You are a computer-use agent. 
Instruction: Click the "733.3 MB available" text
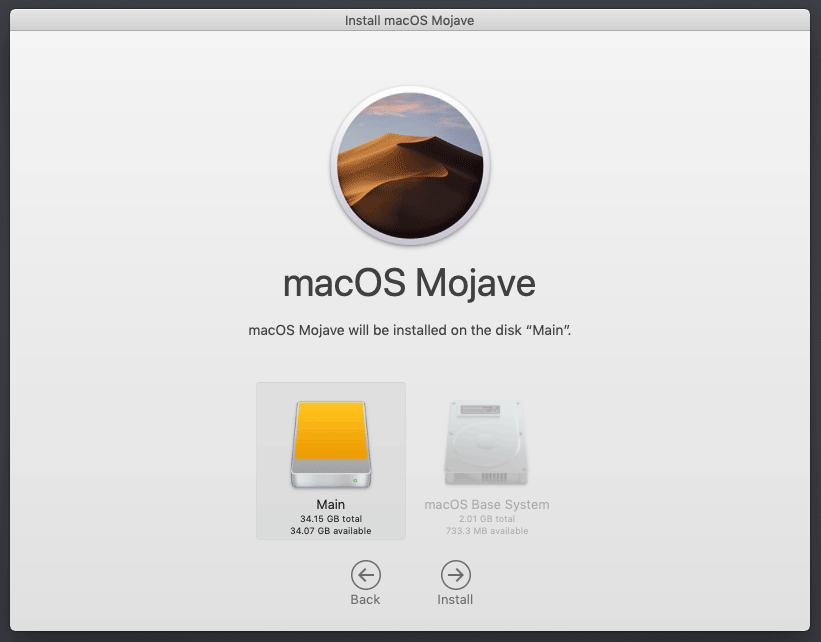tap(486, 530)
